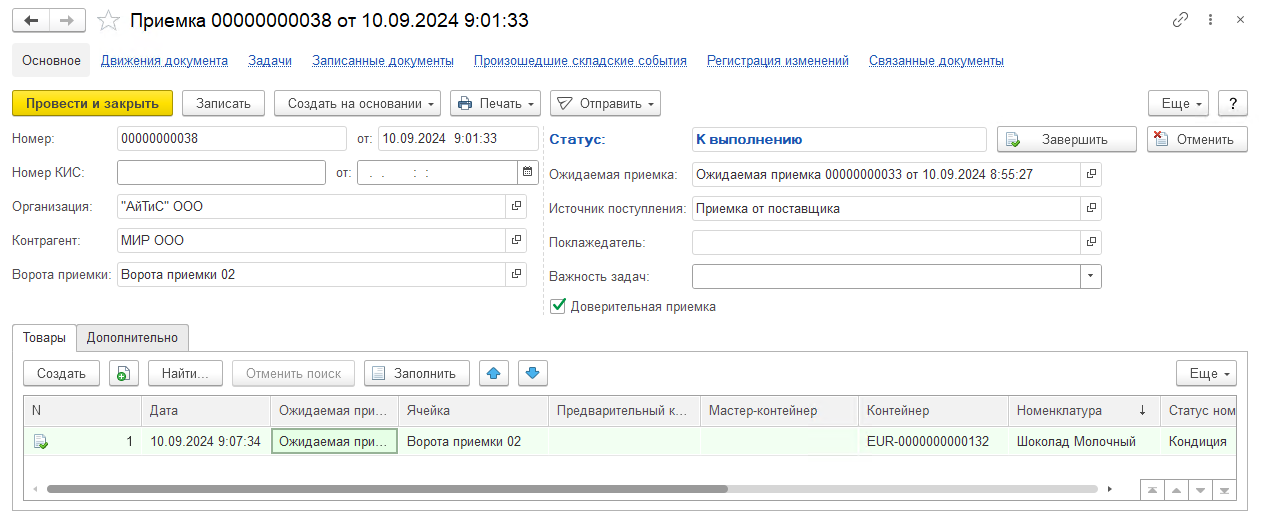Focus the Номер field

coord(231,139)
